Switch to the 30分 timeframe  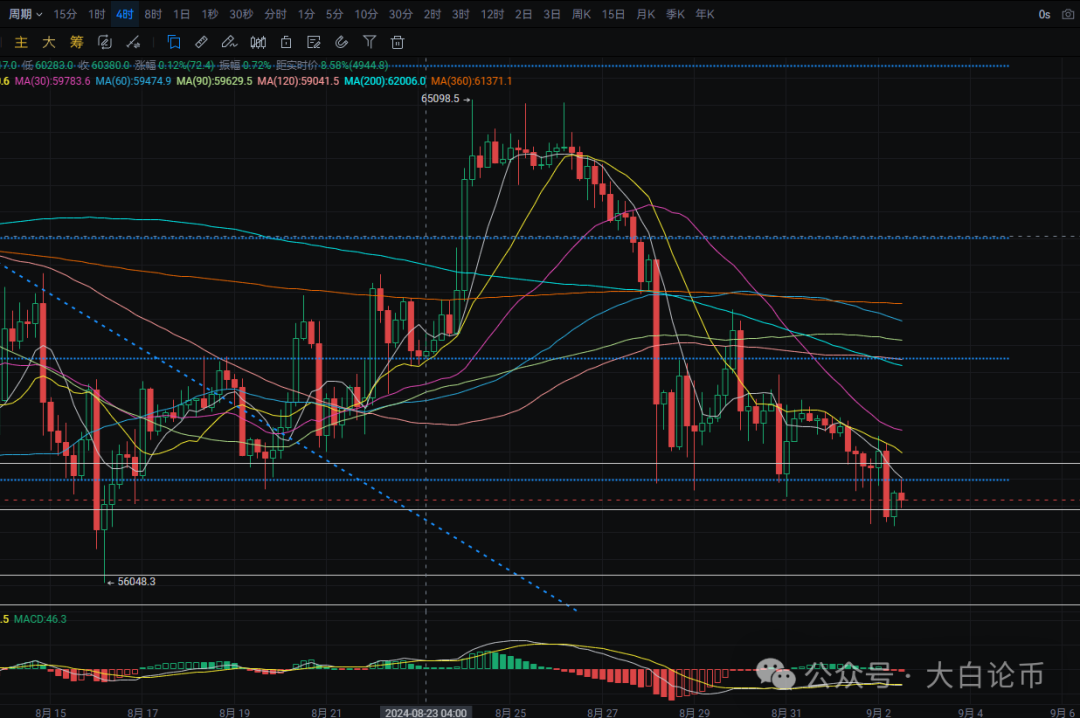click(401, 14)
